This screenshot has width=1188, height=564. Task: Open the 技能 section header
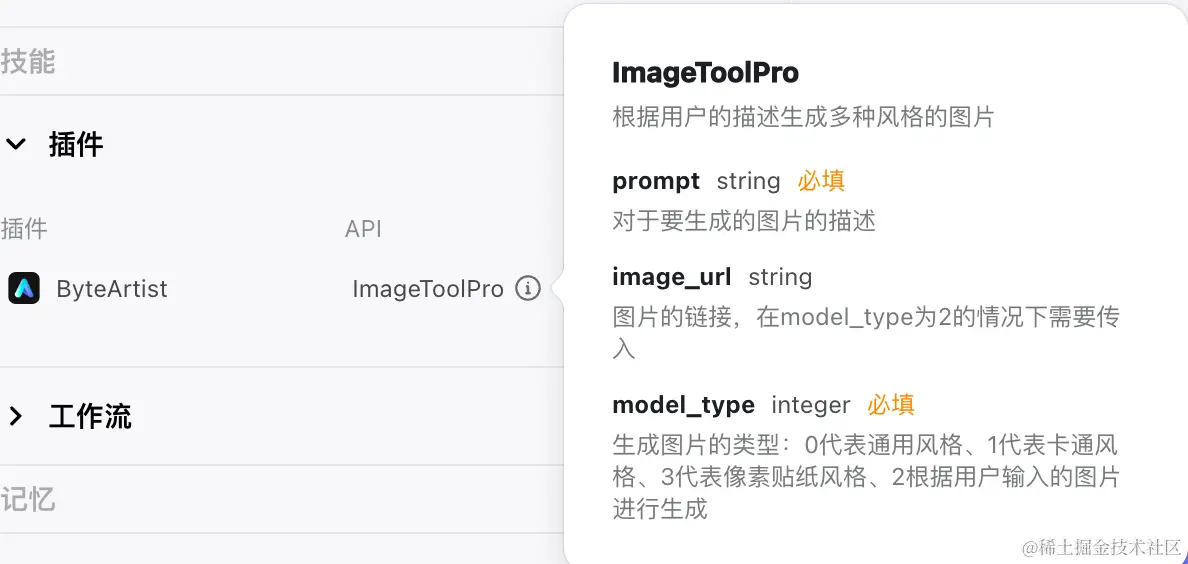point(28,61)
